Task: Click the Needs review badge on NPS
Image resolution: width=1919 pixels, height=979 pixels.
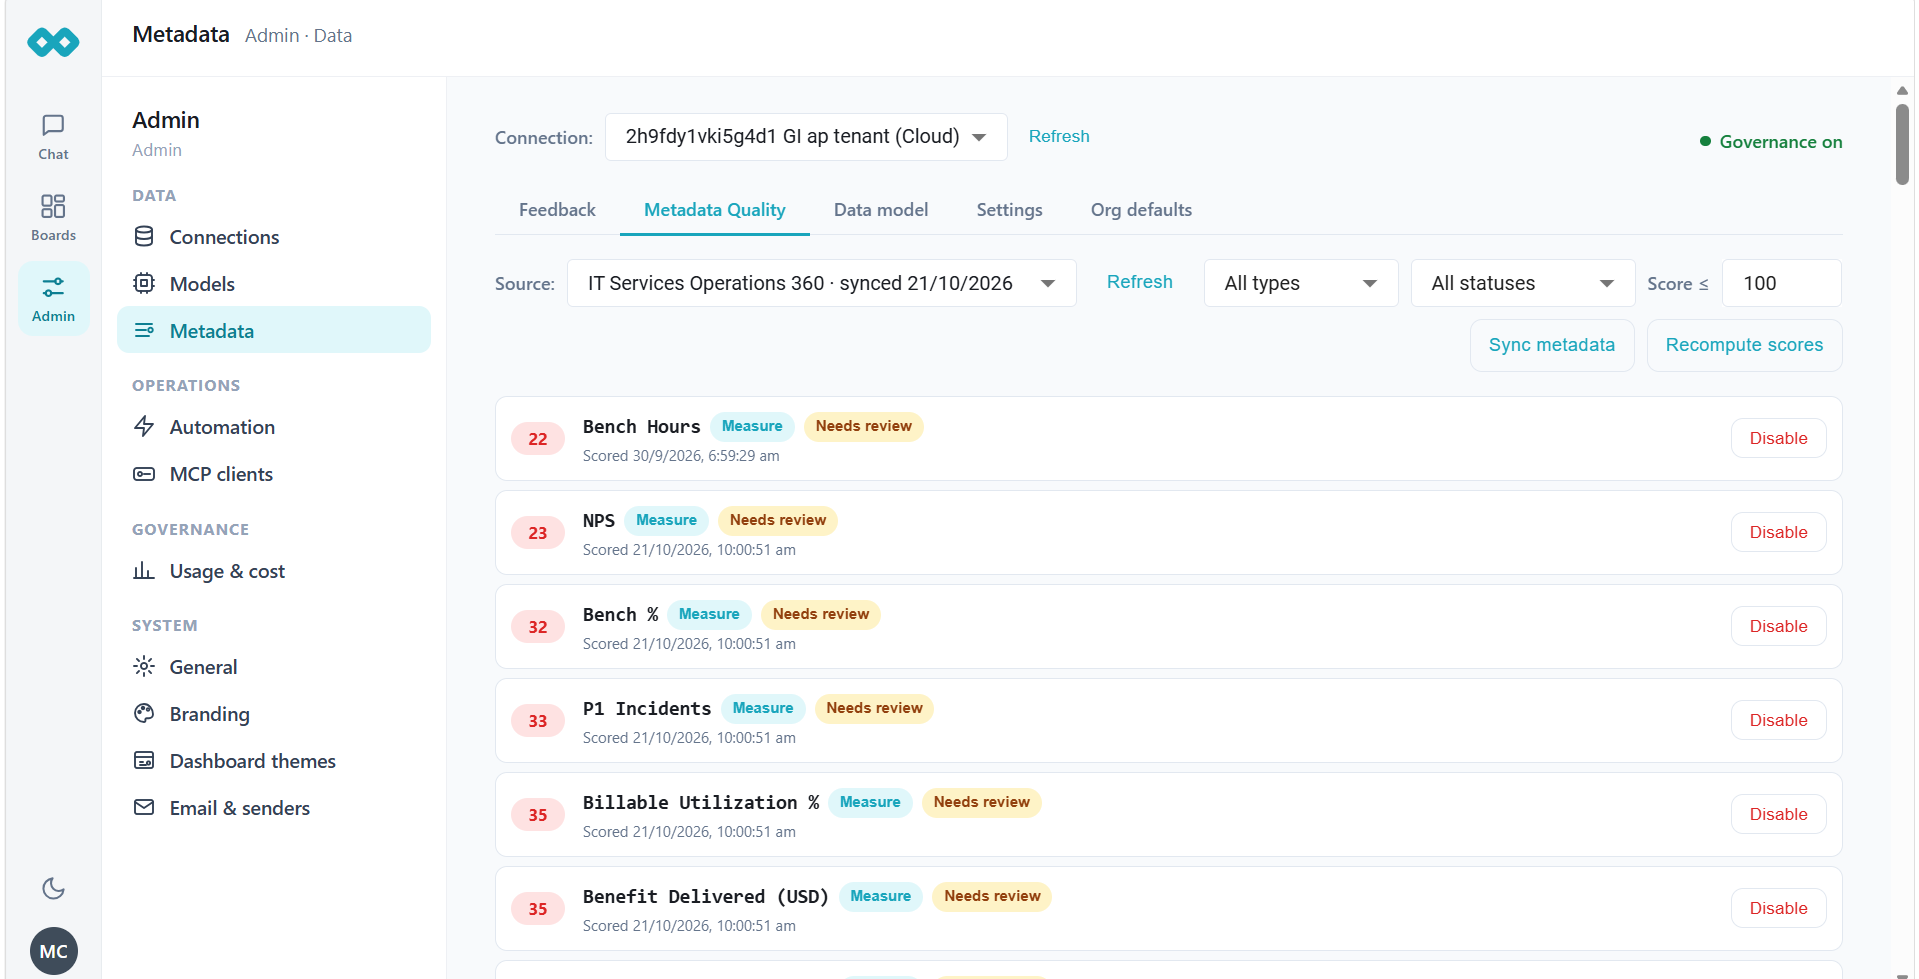Action: pyautogui.click(x=777, y=520)
